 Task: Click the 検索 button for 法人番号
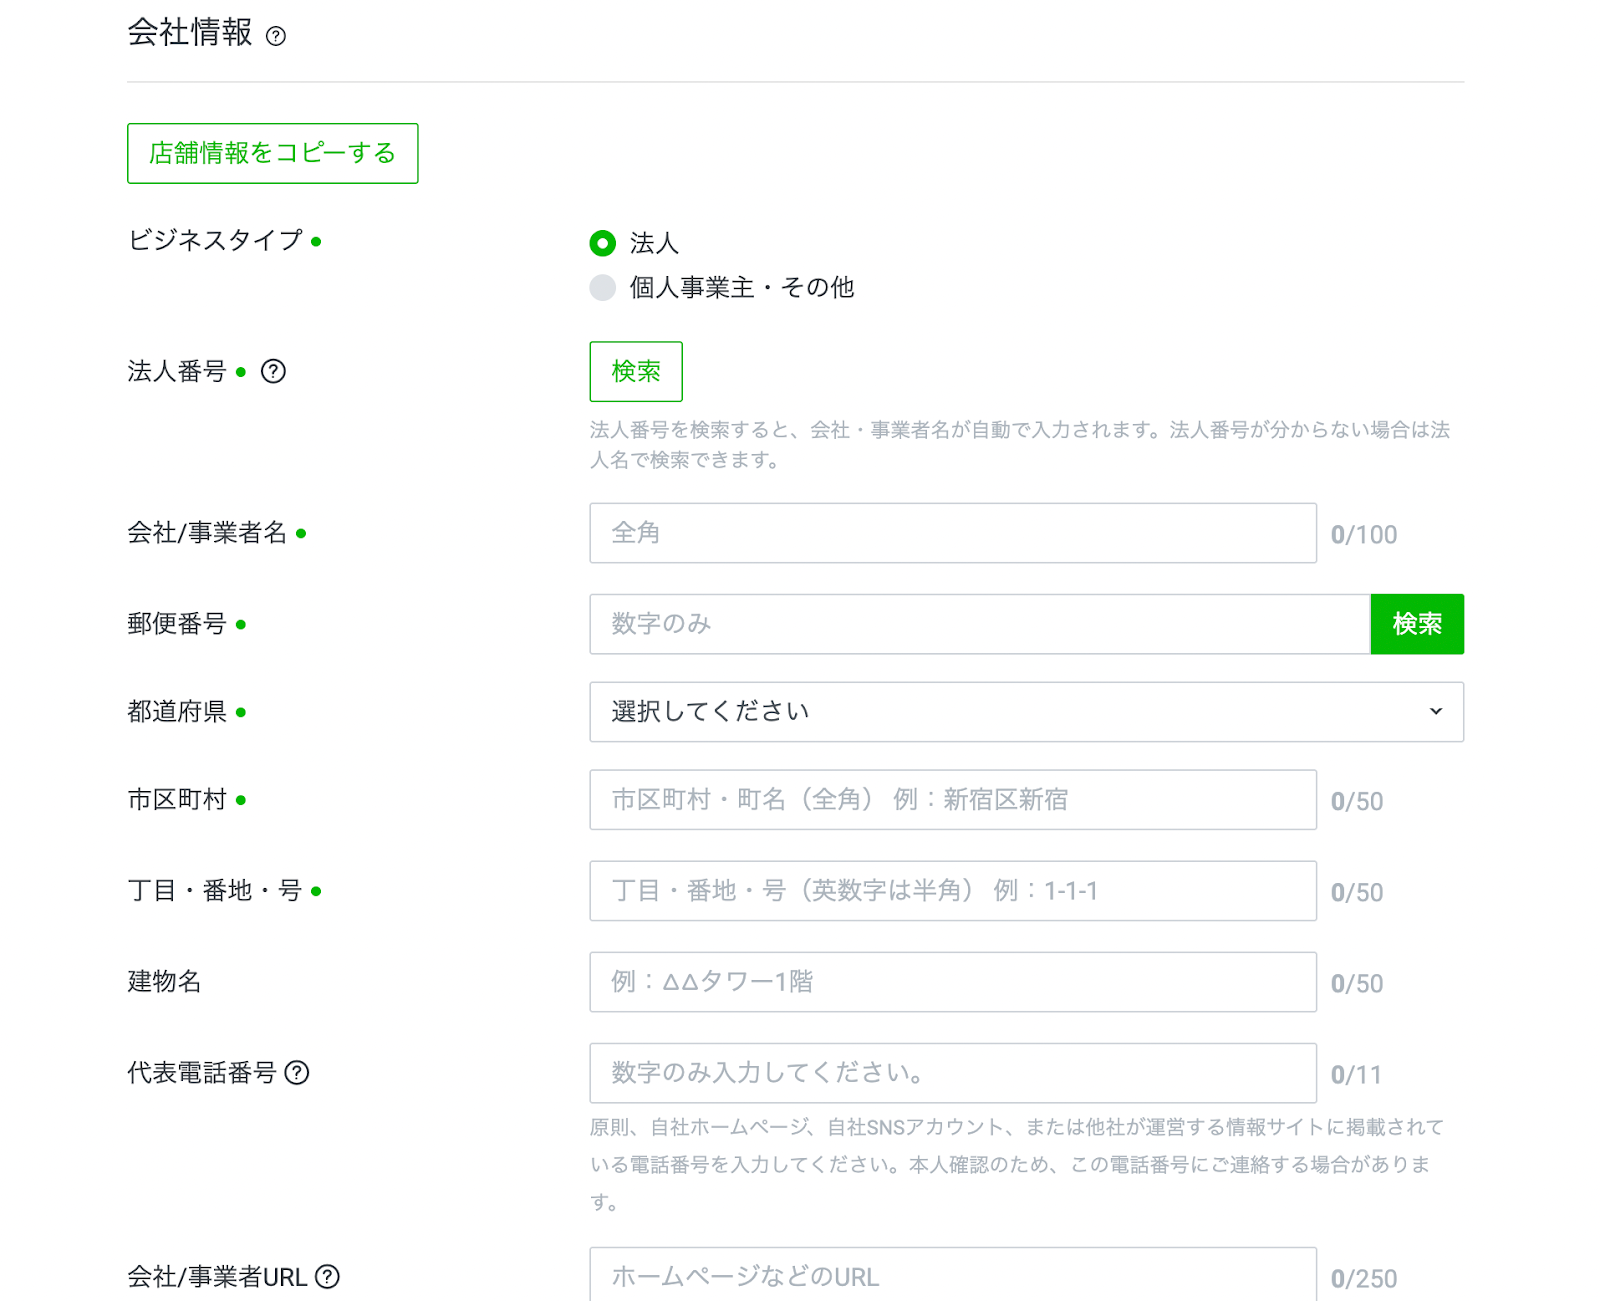coord(636,372)
